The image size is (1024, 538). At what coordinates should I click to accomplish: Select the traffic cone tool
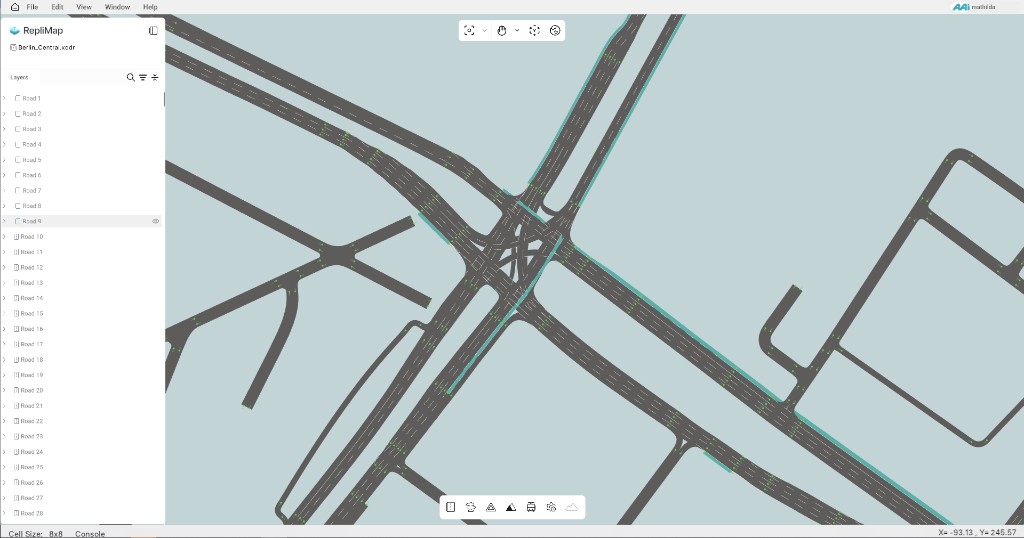click(x=491, y=507)
